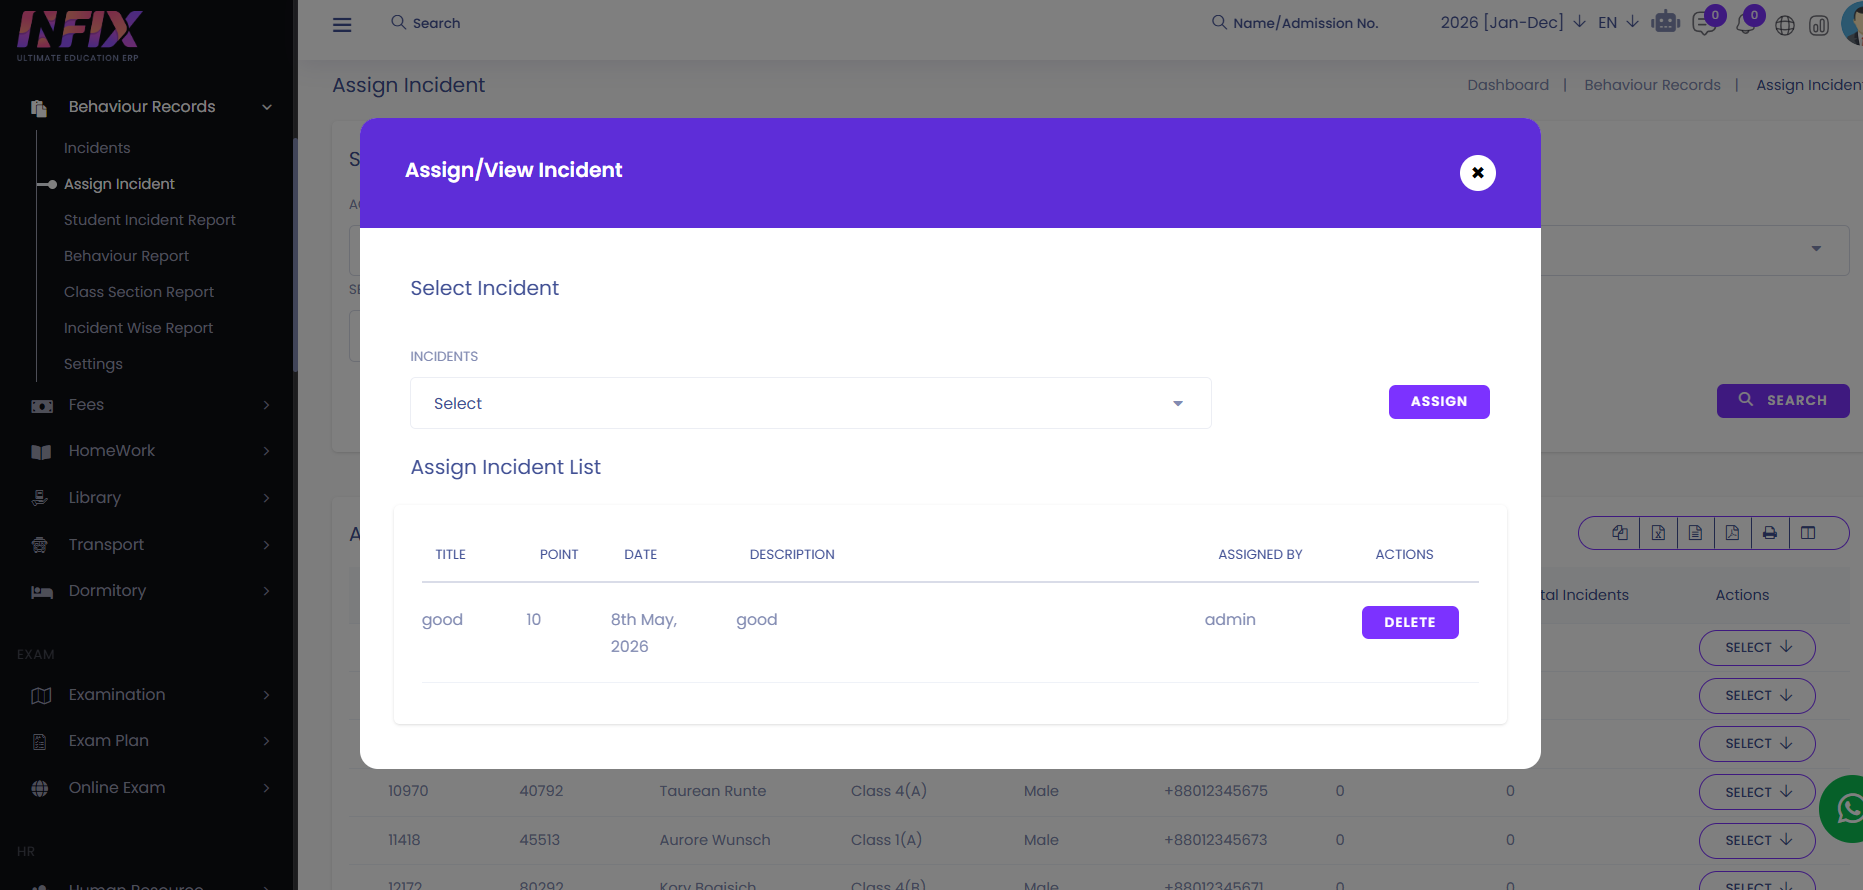Open the Incidents Select dropdown
This screenshot has width=1863, height=890.
(x=810, y=403)
